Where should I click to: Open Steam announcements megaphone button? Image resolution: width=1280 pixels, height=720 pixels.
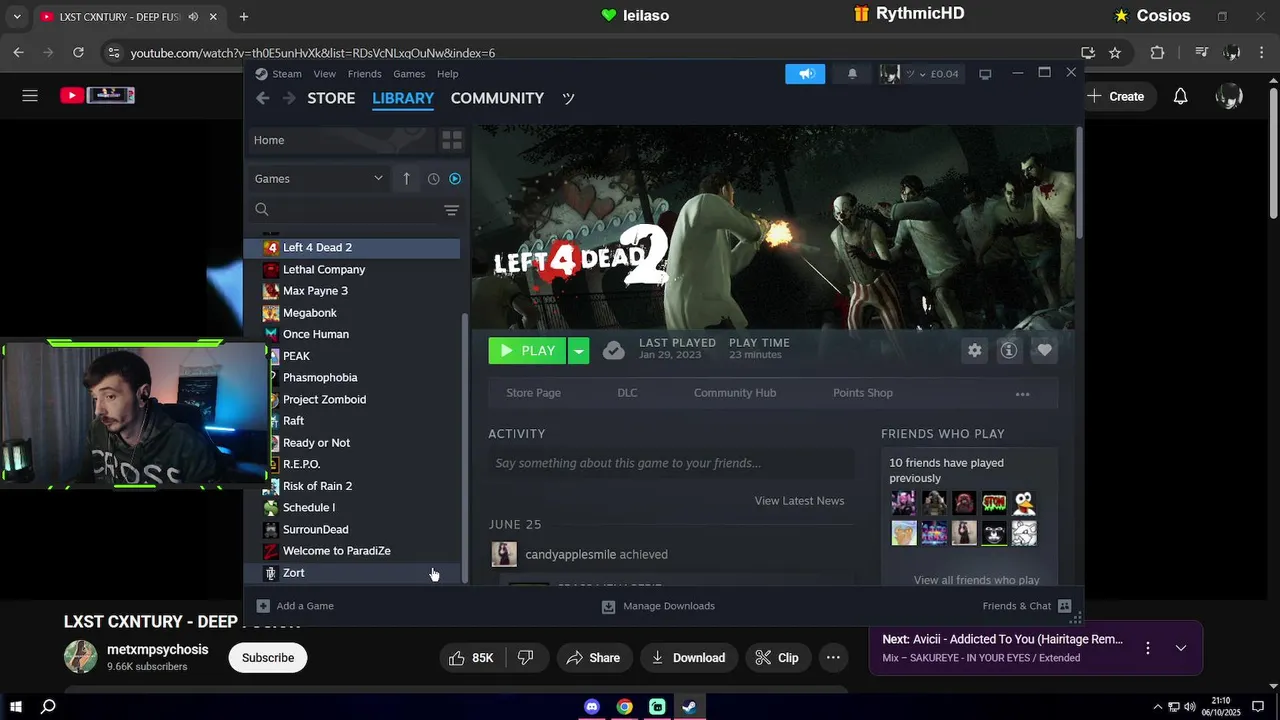805,74
